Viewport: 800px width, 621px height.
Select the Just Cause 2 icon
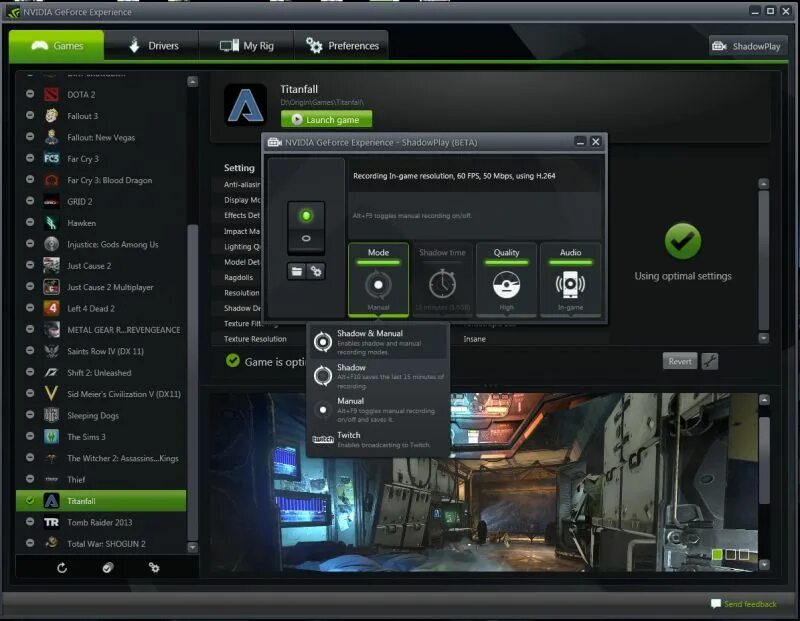point(51,265)
